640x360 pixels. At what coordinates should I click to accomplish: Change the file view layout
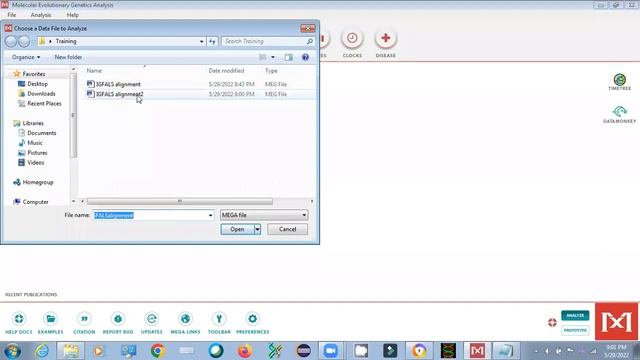coord(263,57)
